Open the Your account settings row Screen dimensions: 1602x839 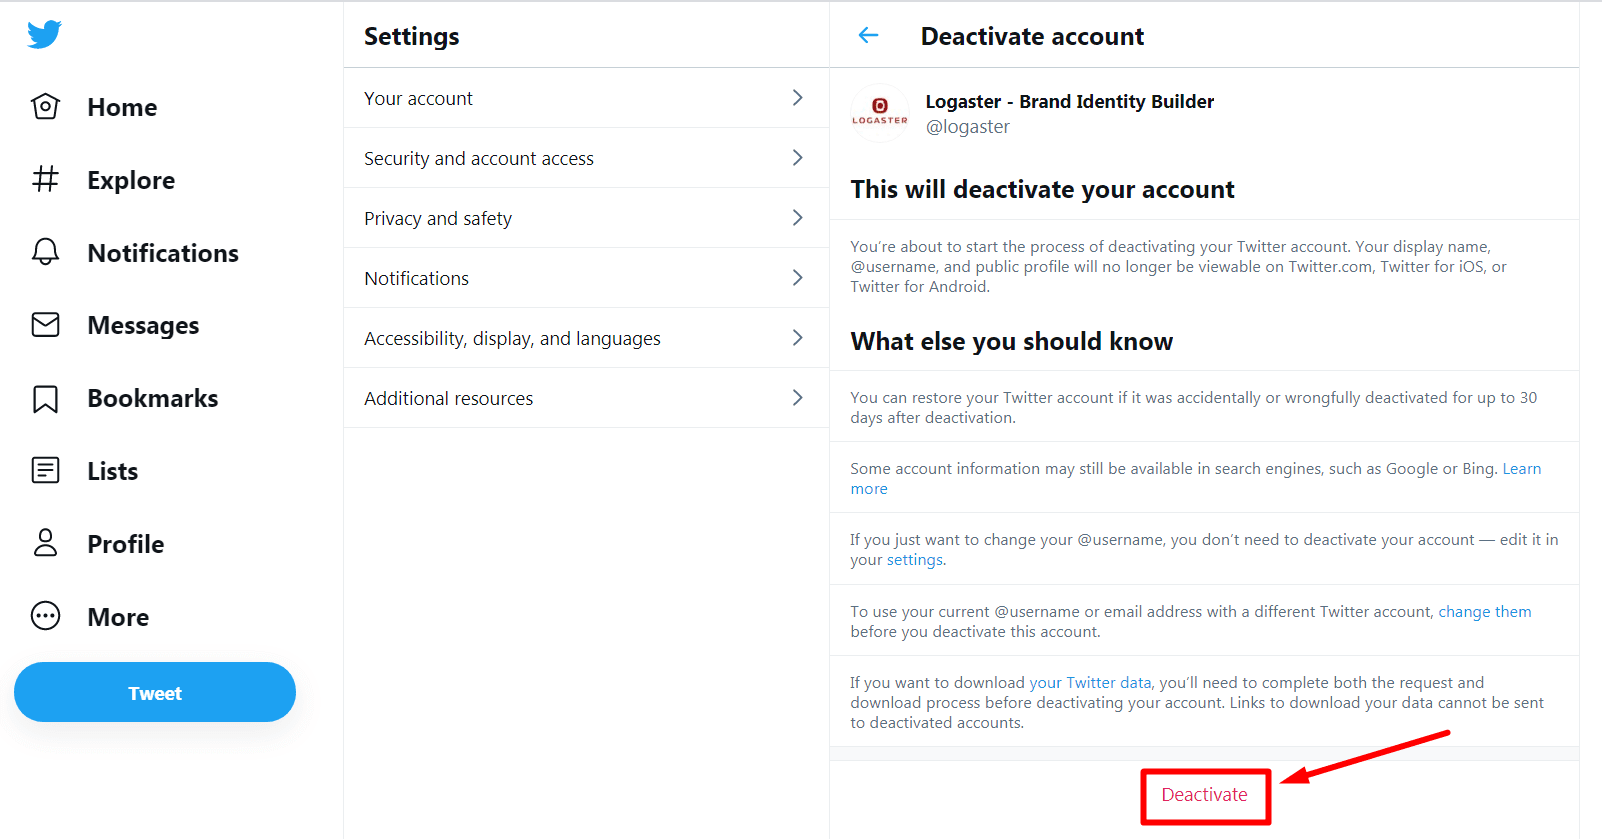(586, 98)
